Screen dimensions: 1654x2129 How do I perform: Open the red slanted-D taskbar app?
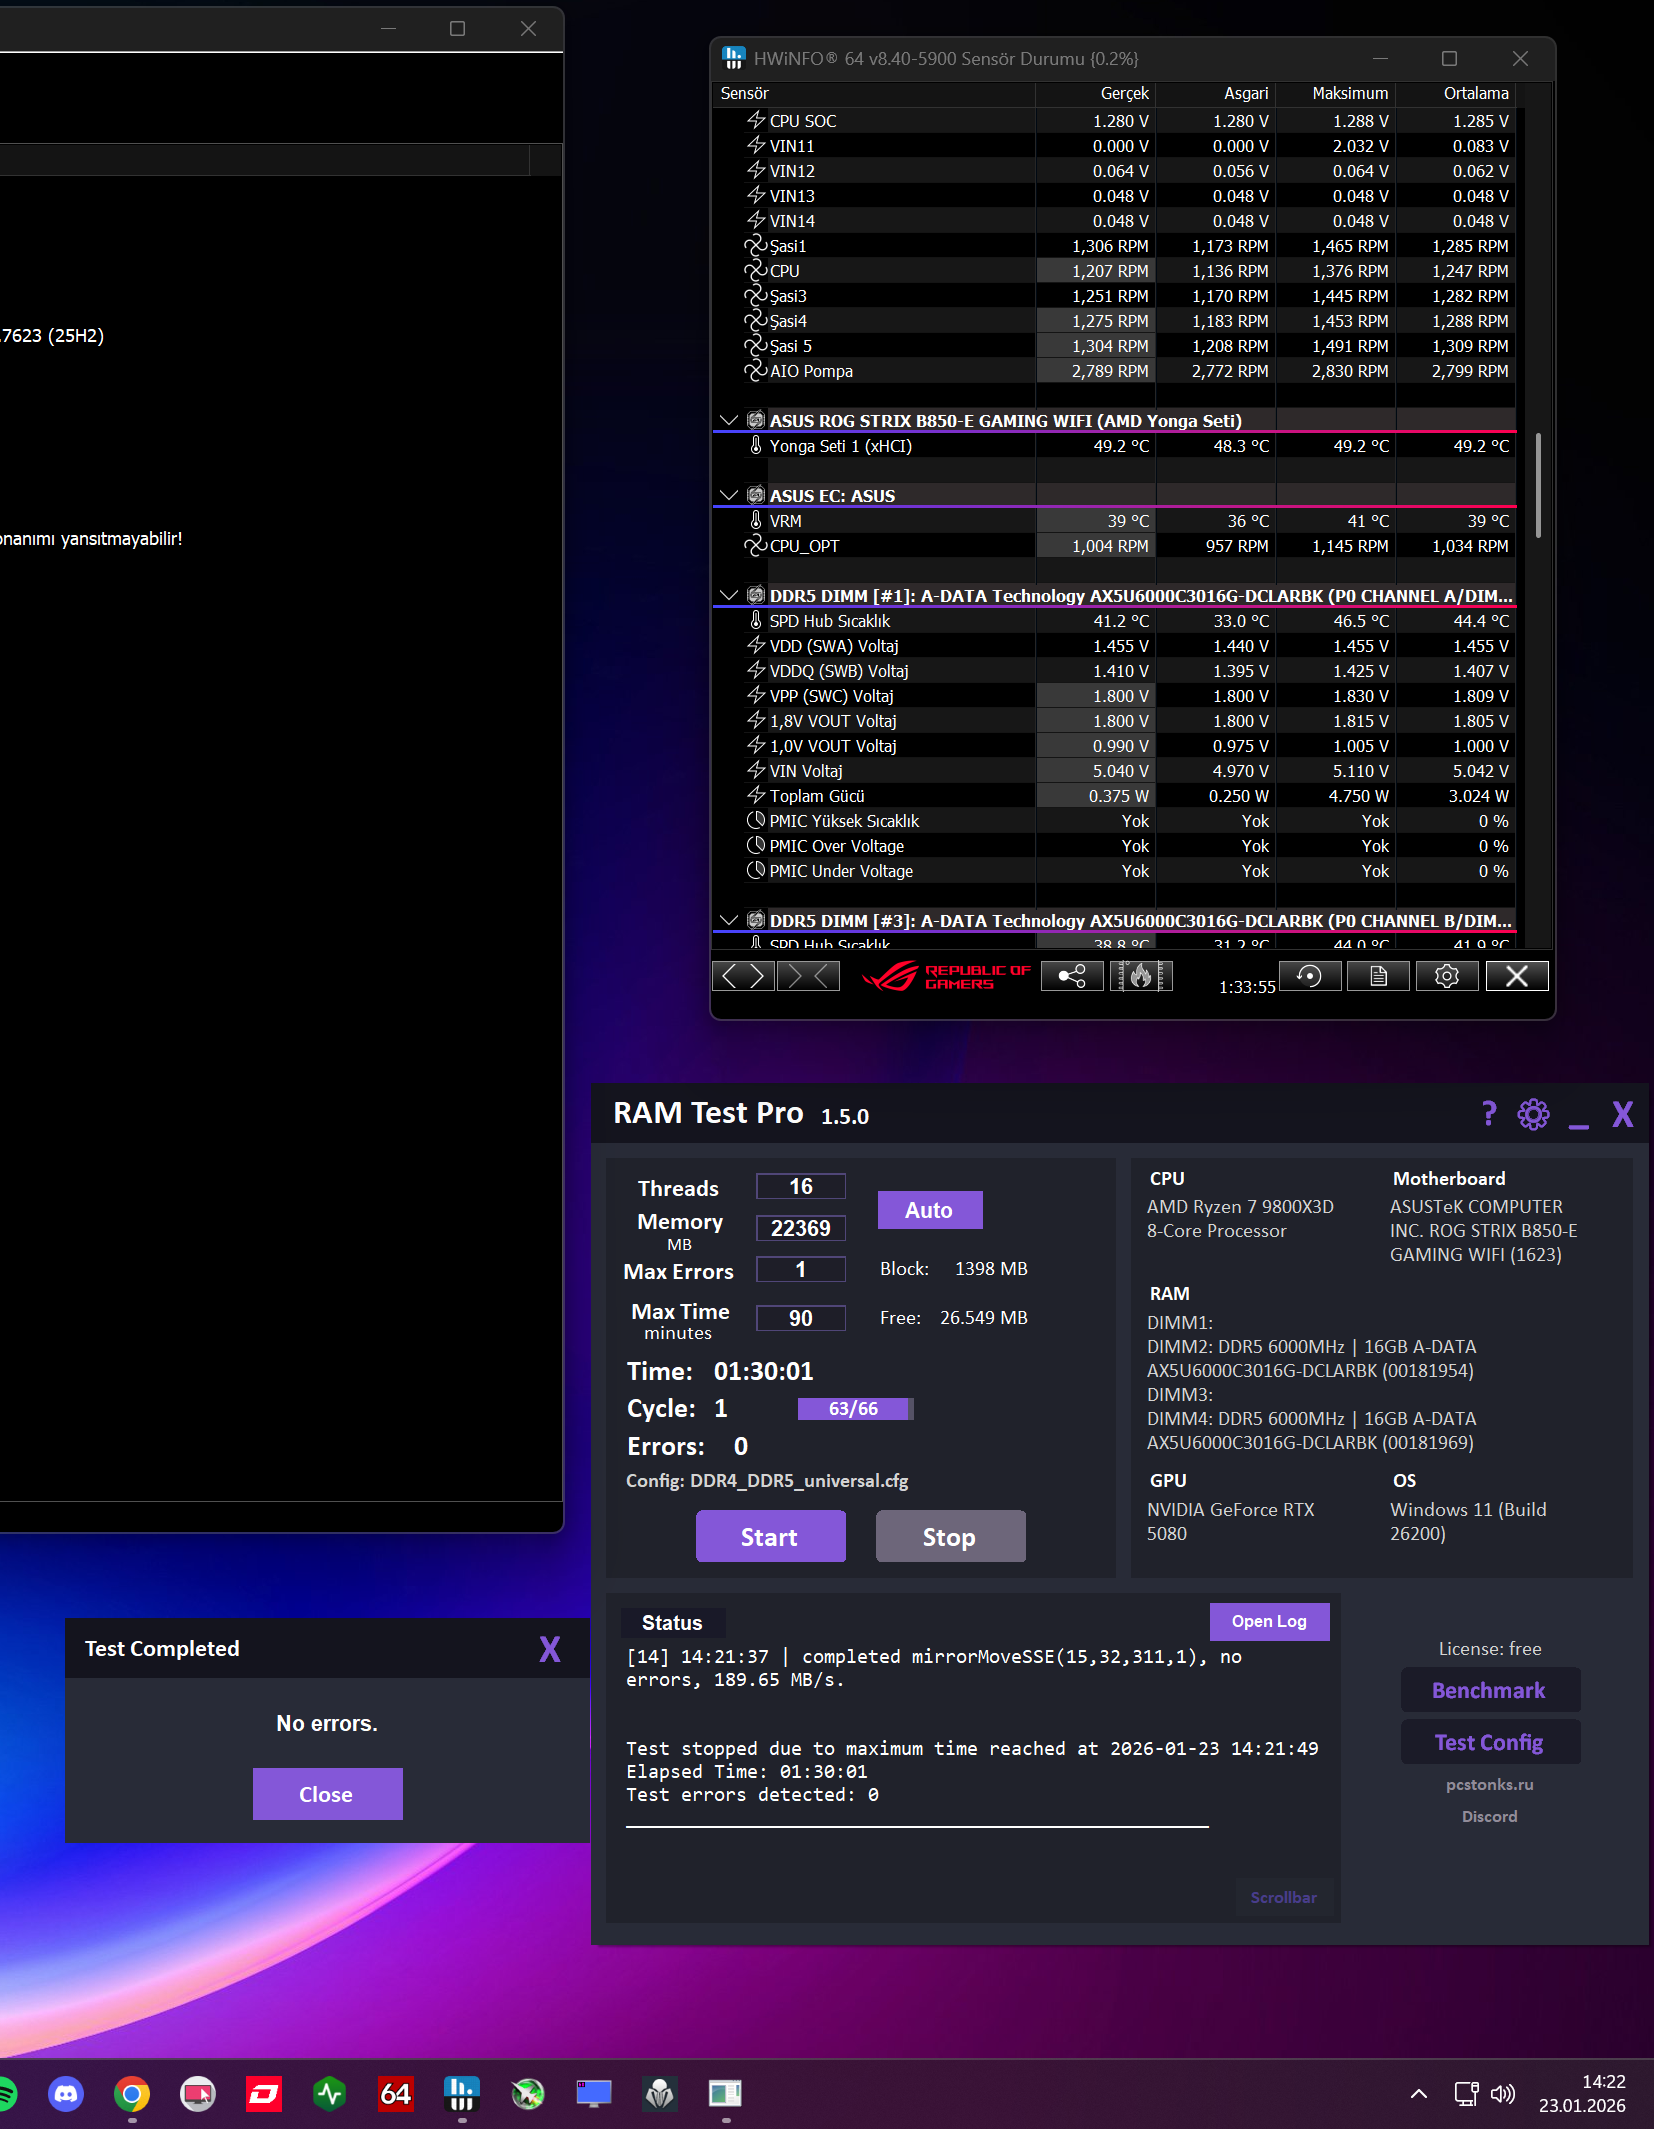click(x=264, y=2093)
